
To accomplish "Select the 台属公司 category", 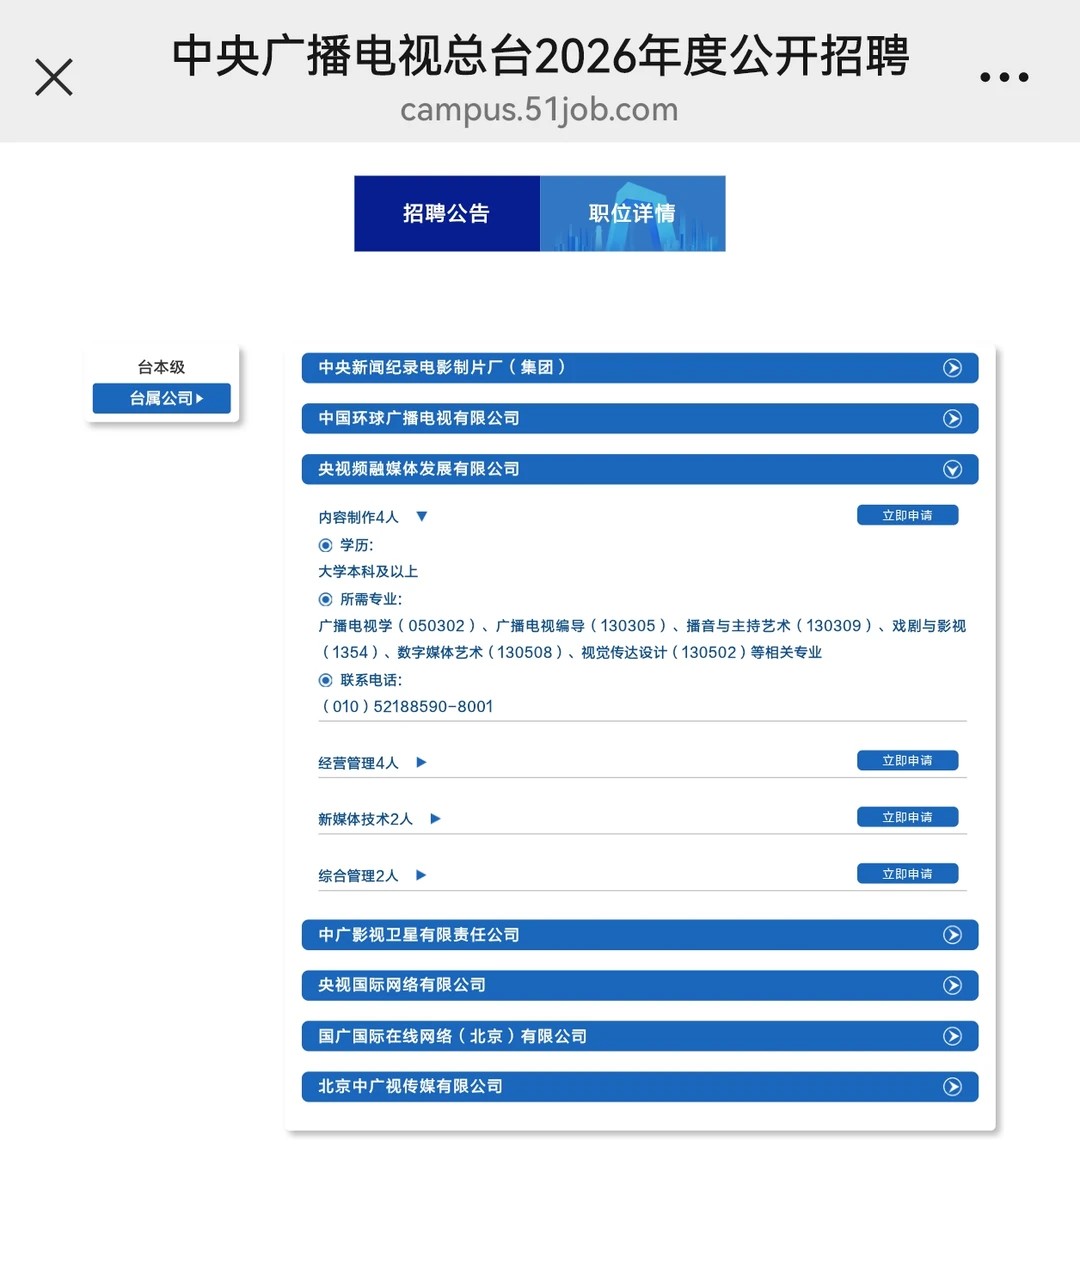I will click(x=162, y=398).
